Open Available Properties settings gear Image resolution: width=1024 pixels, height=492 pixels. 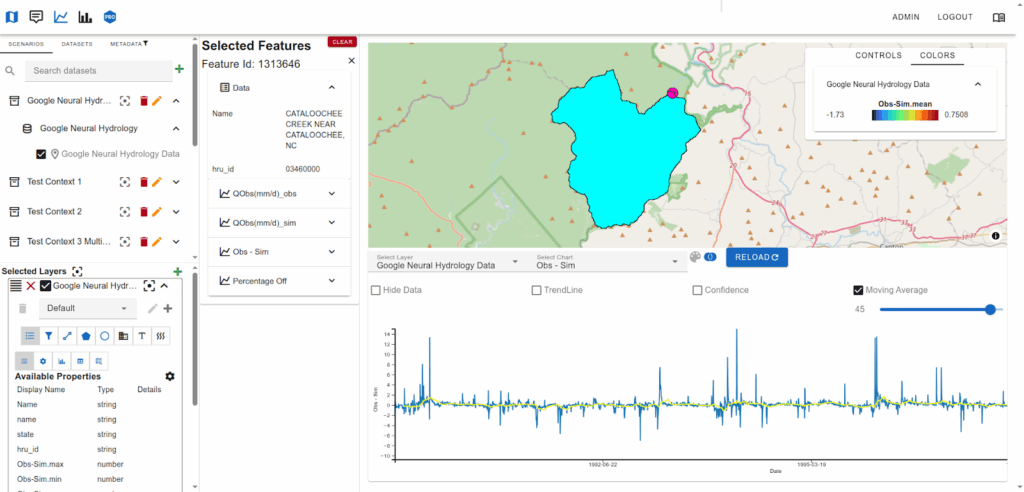(x=170, y=376)
